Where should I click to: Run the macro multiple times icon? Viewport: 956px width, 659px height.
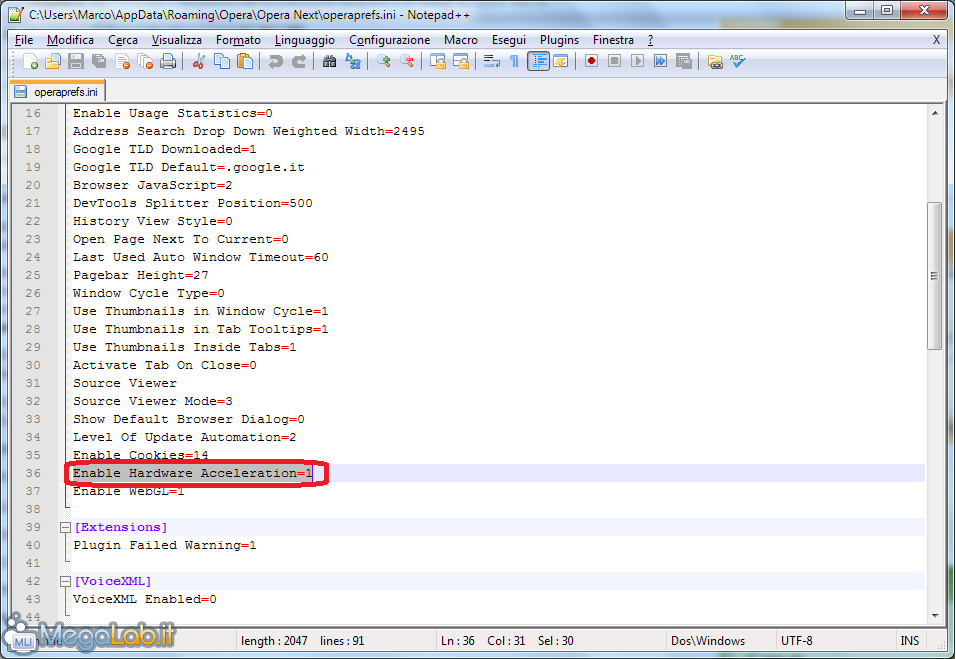660,61
